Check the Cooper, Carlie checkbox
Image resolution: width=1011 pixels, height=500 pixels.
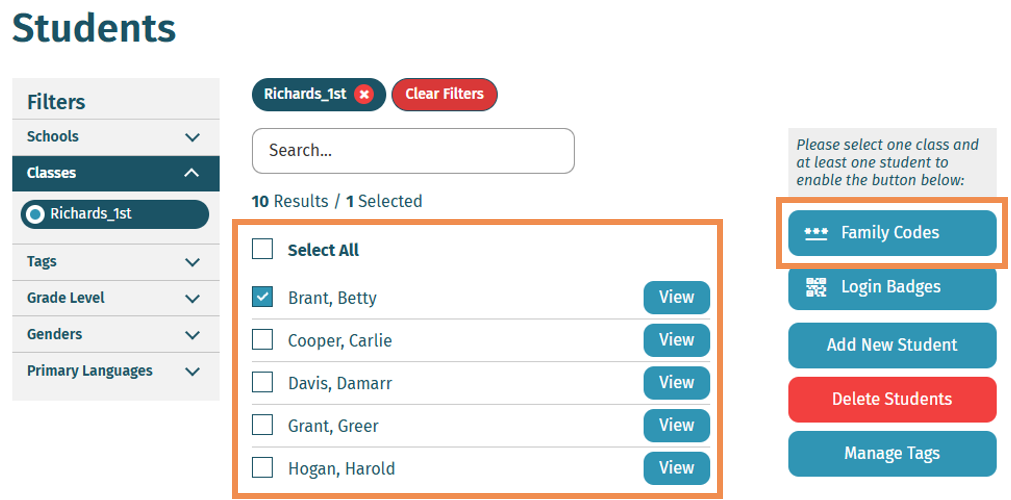[262, 340]
